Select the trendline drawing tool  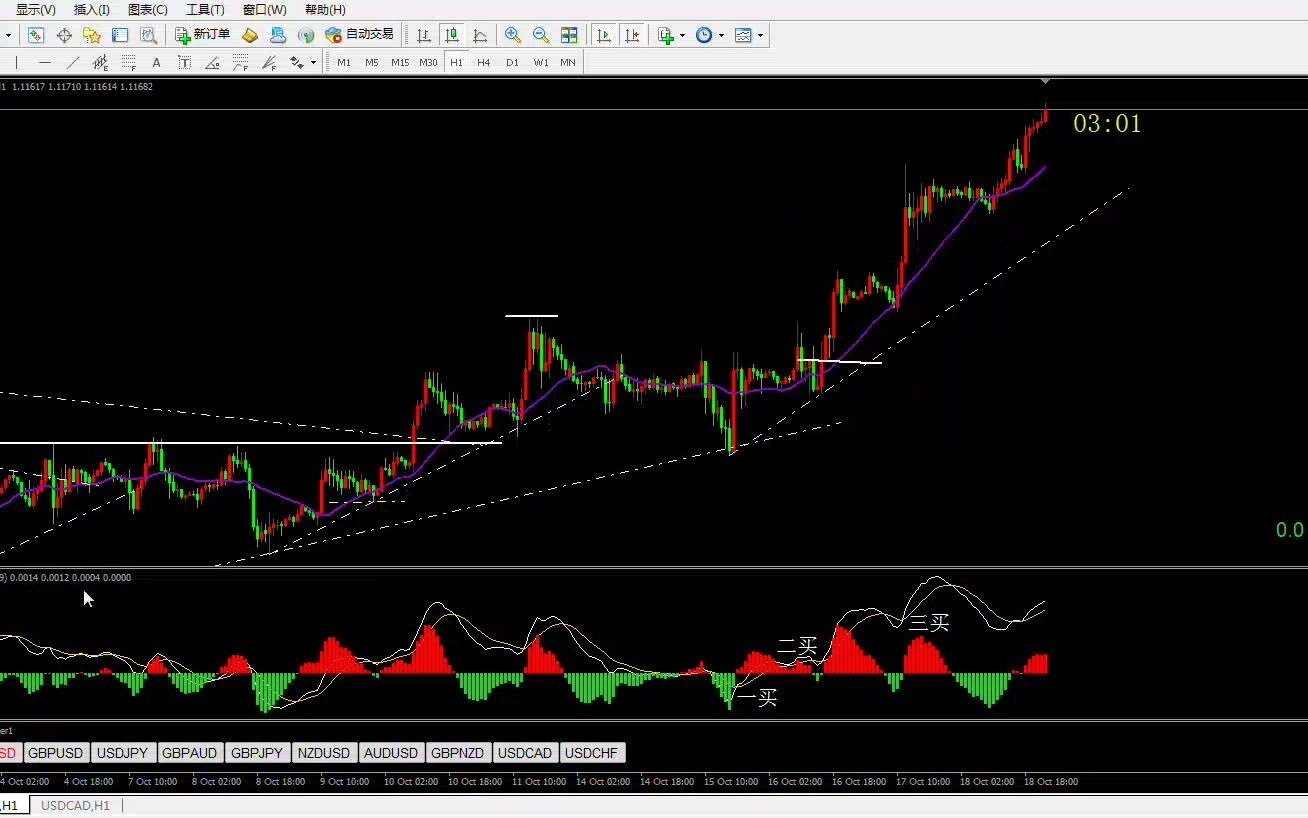[73, 63]
